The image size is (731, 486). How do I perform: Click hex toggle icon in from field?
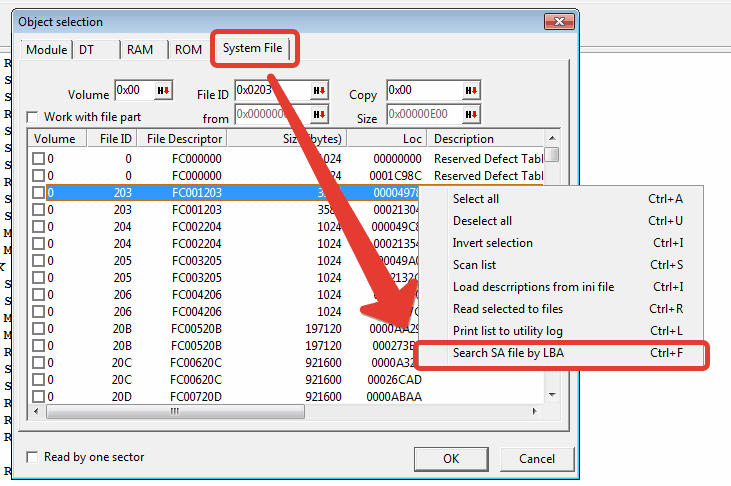tap(319, 114)
